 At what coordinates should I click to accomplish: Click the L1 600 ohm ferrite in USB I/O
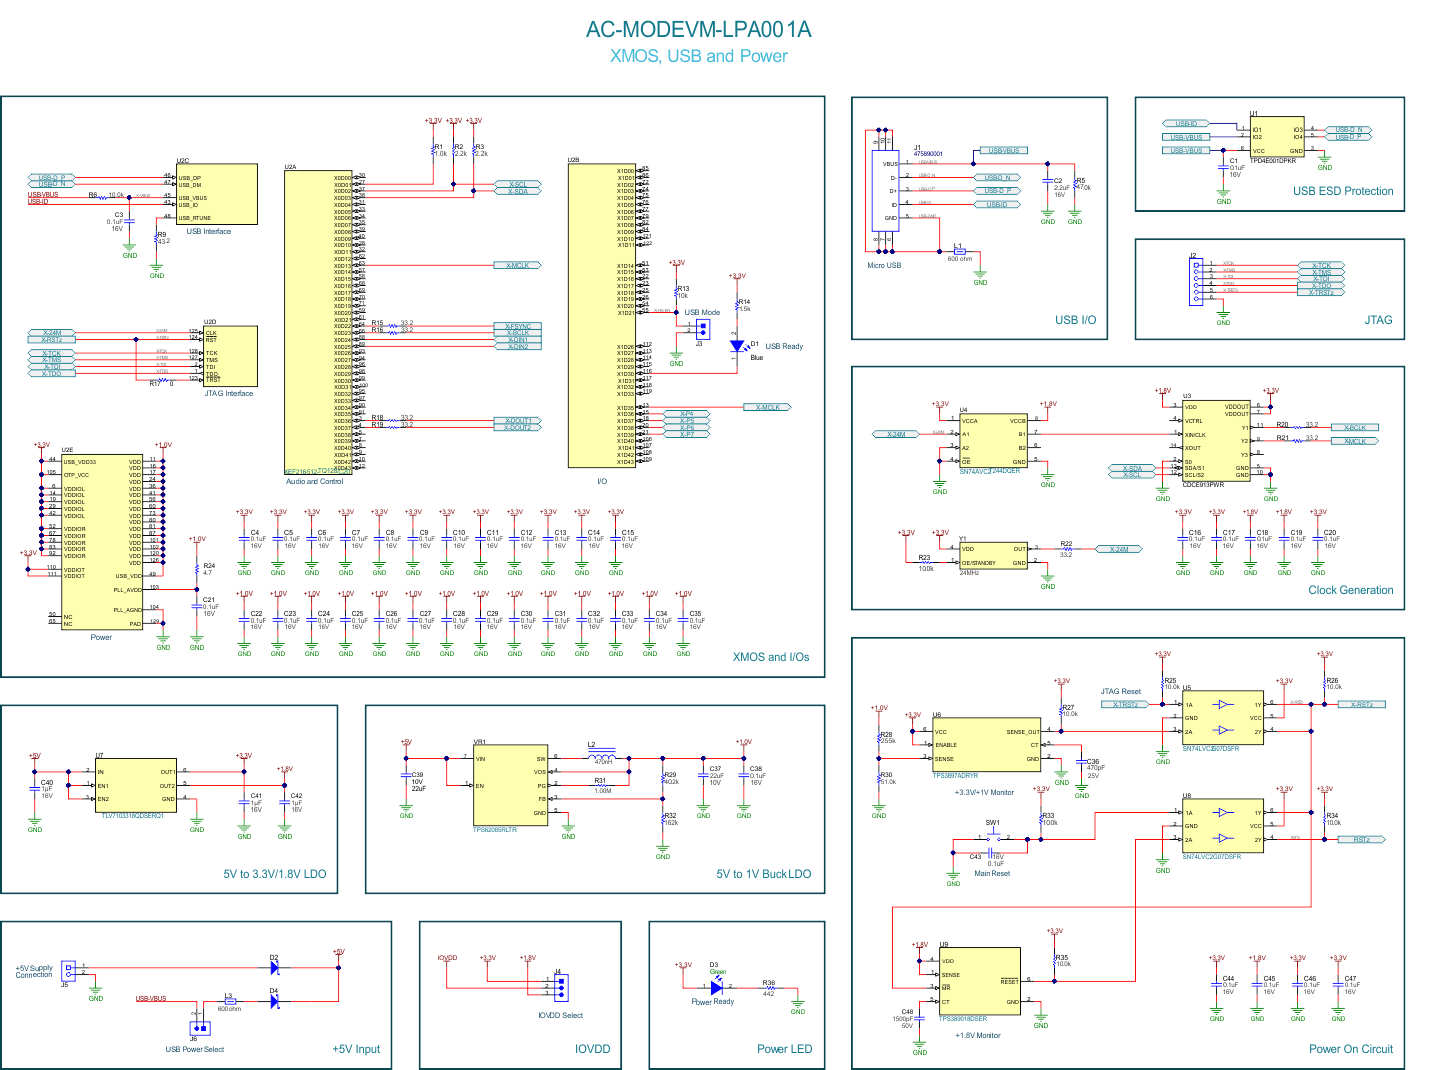(958, 251)
